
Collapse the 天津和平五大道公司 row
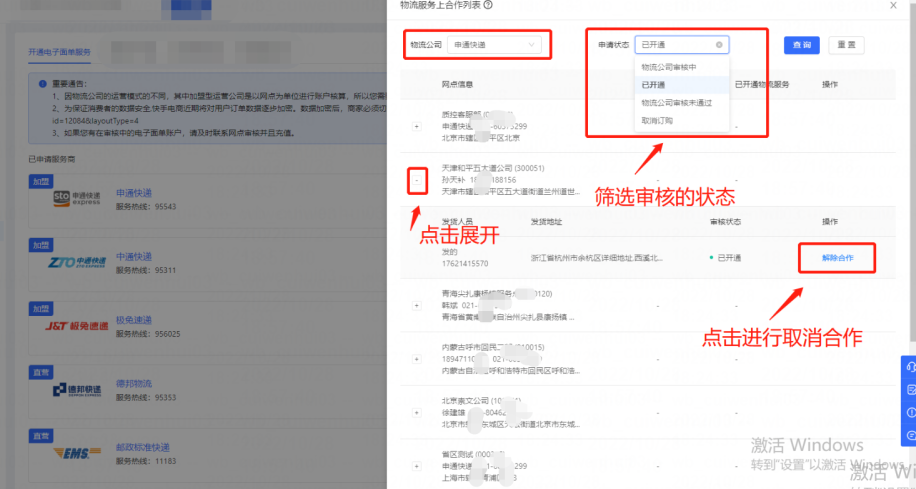pos(418,181)
